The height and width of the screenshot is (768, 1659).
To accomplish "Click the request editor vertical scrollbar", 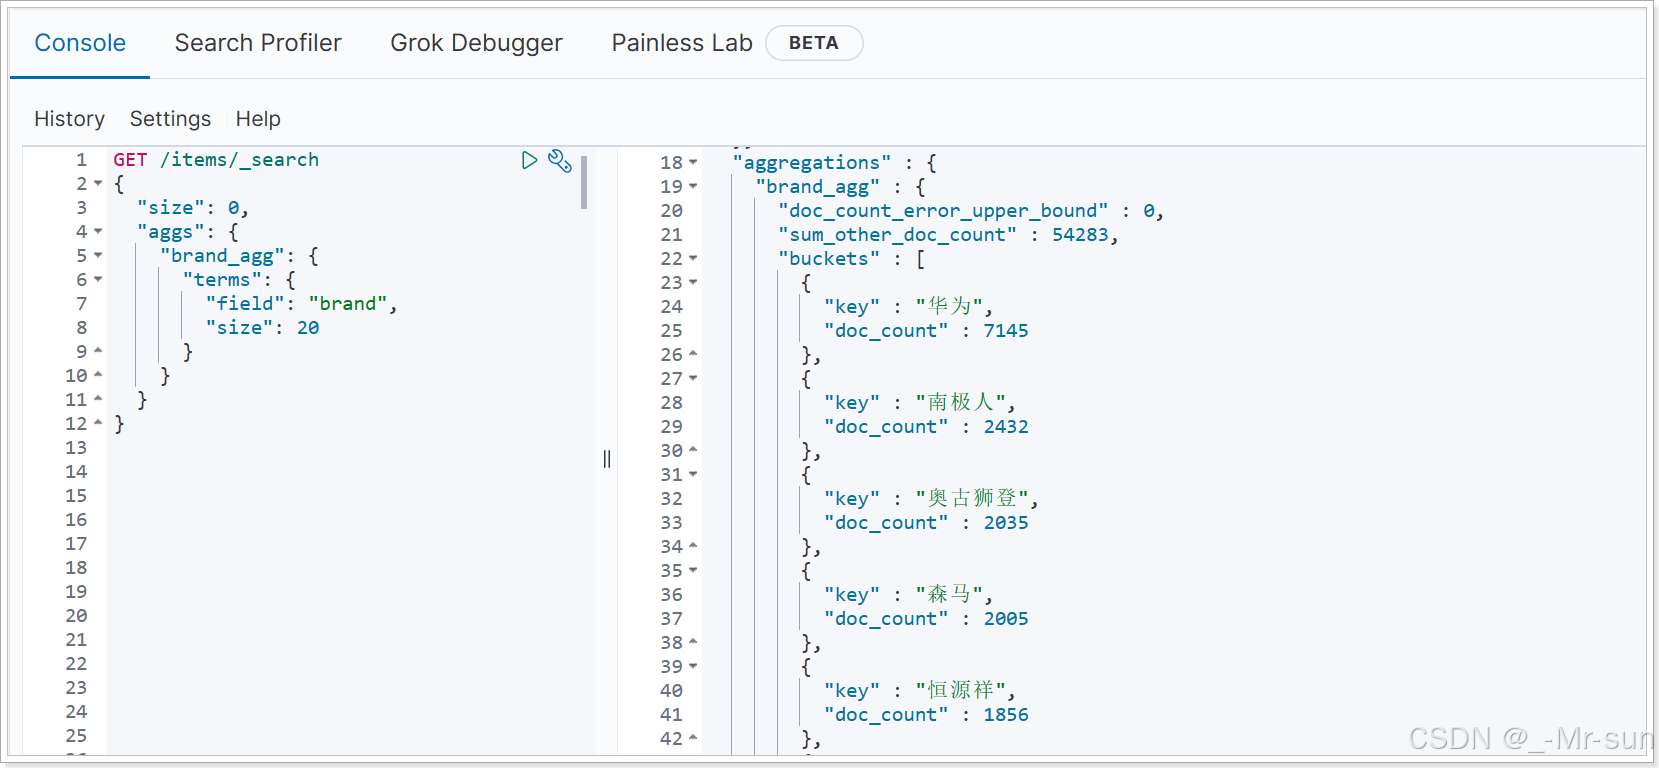I will click(584, 182).
